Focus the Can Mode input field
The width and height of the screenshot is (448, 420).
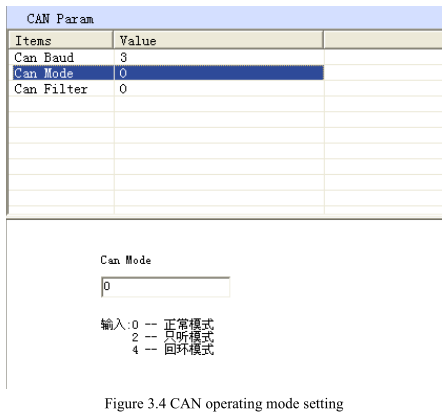coord(165,286)
